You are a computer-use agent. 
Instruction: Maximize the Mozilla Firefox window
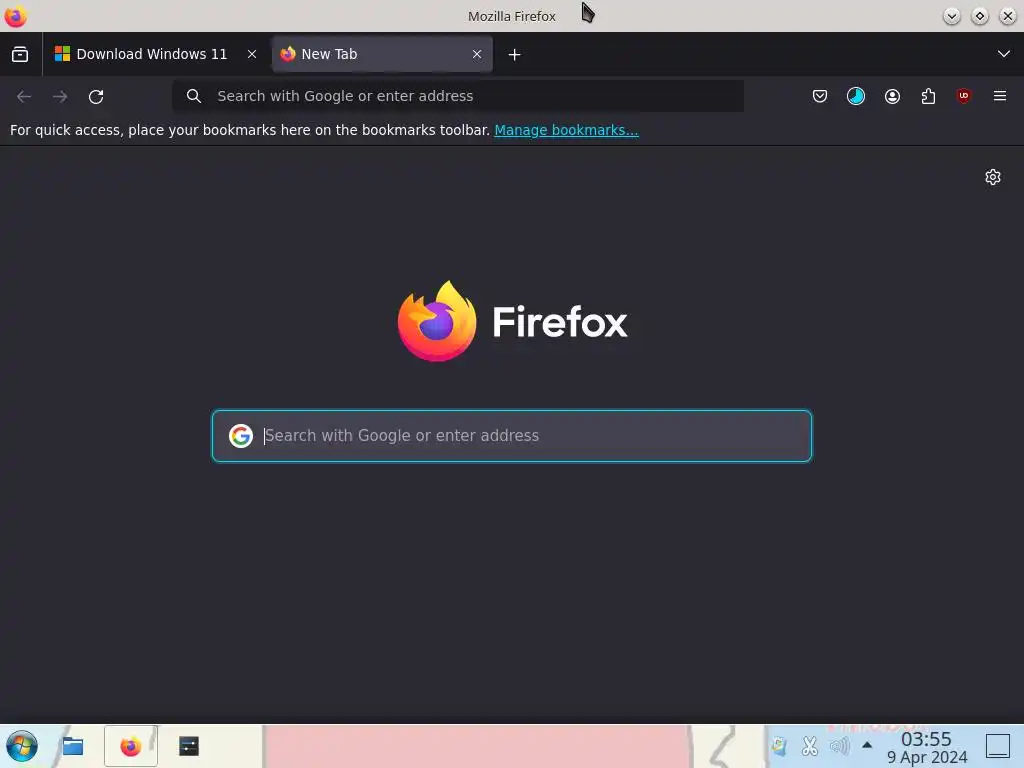pos(980,16)
